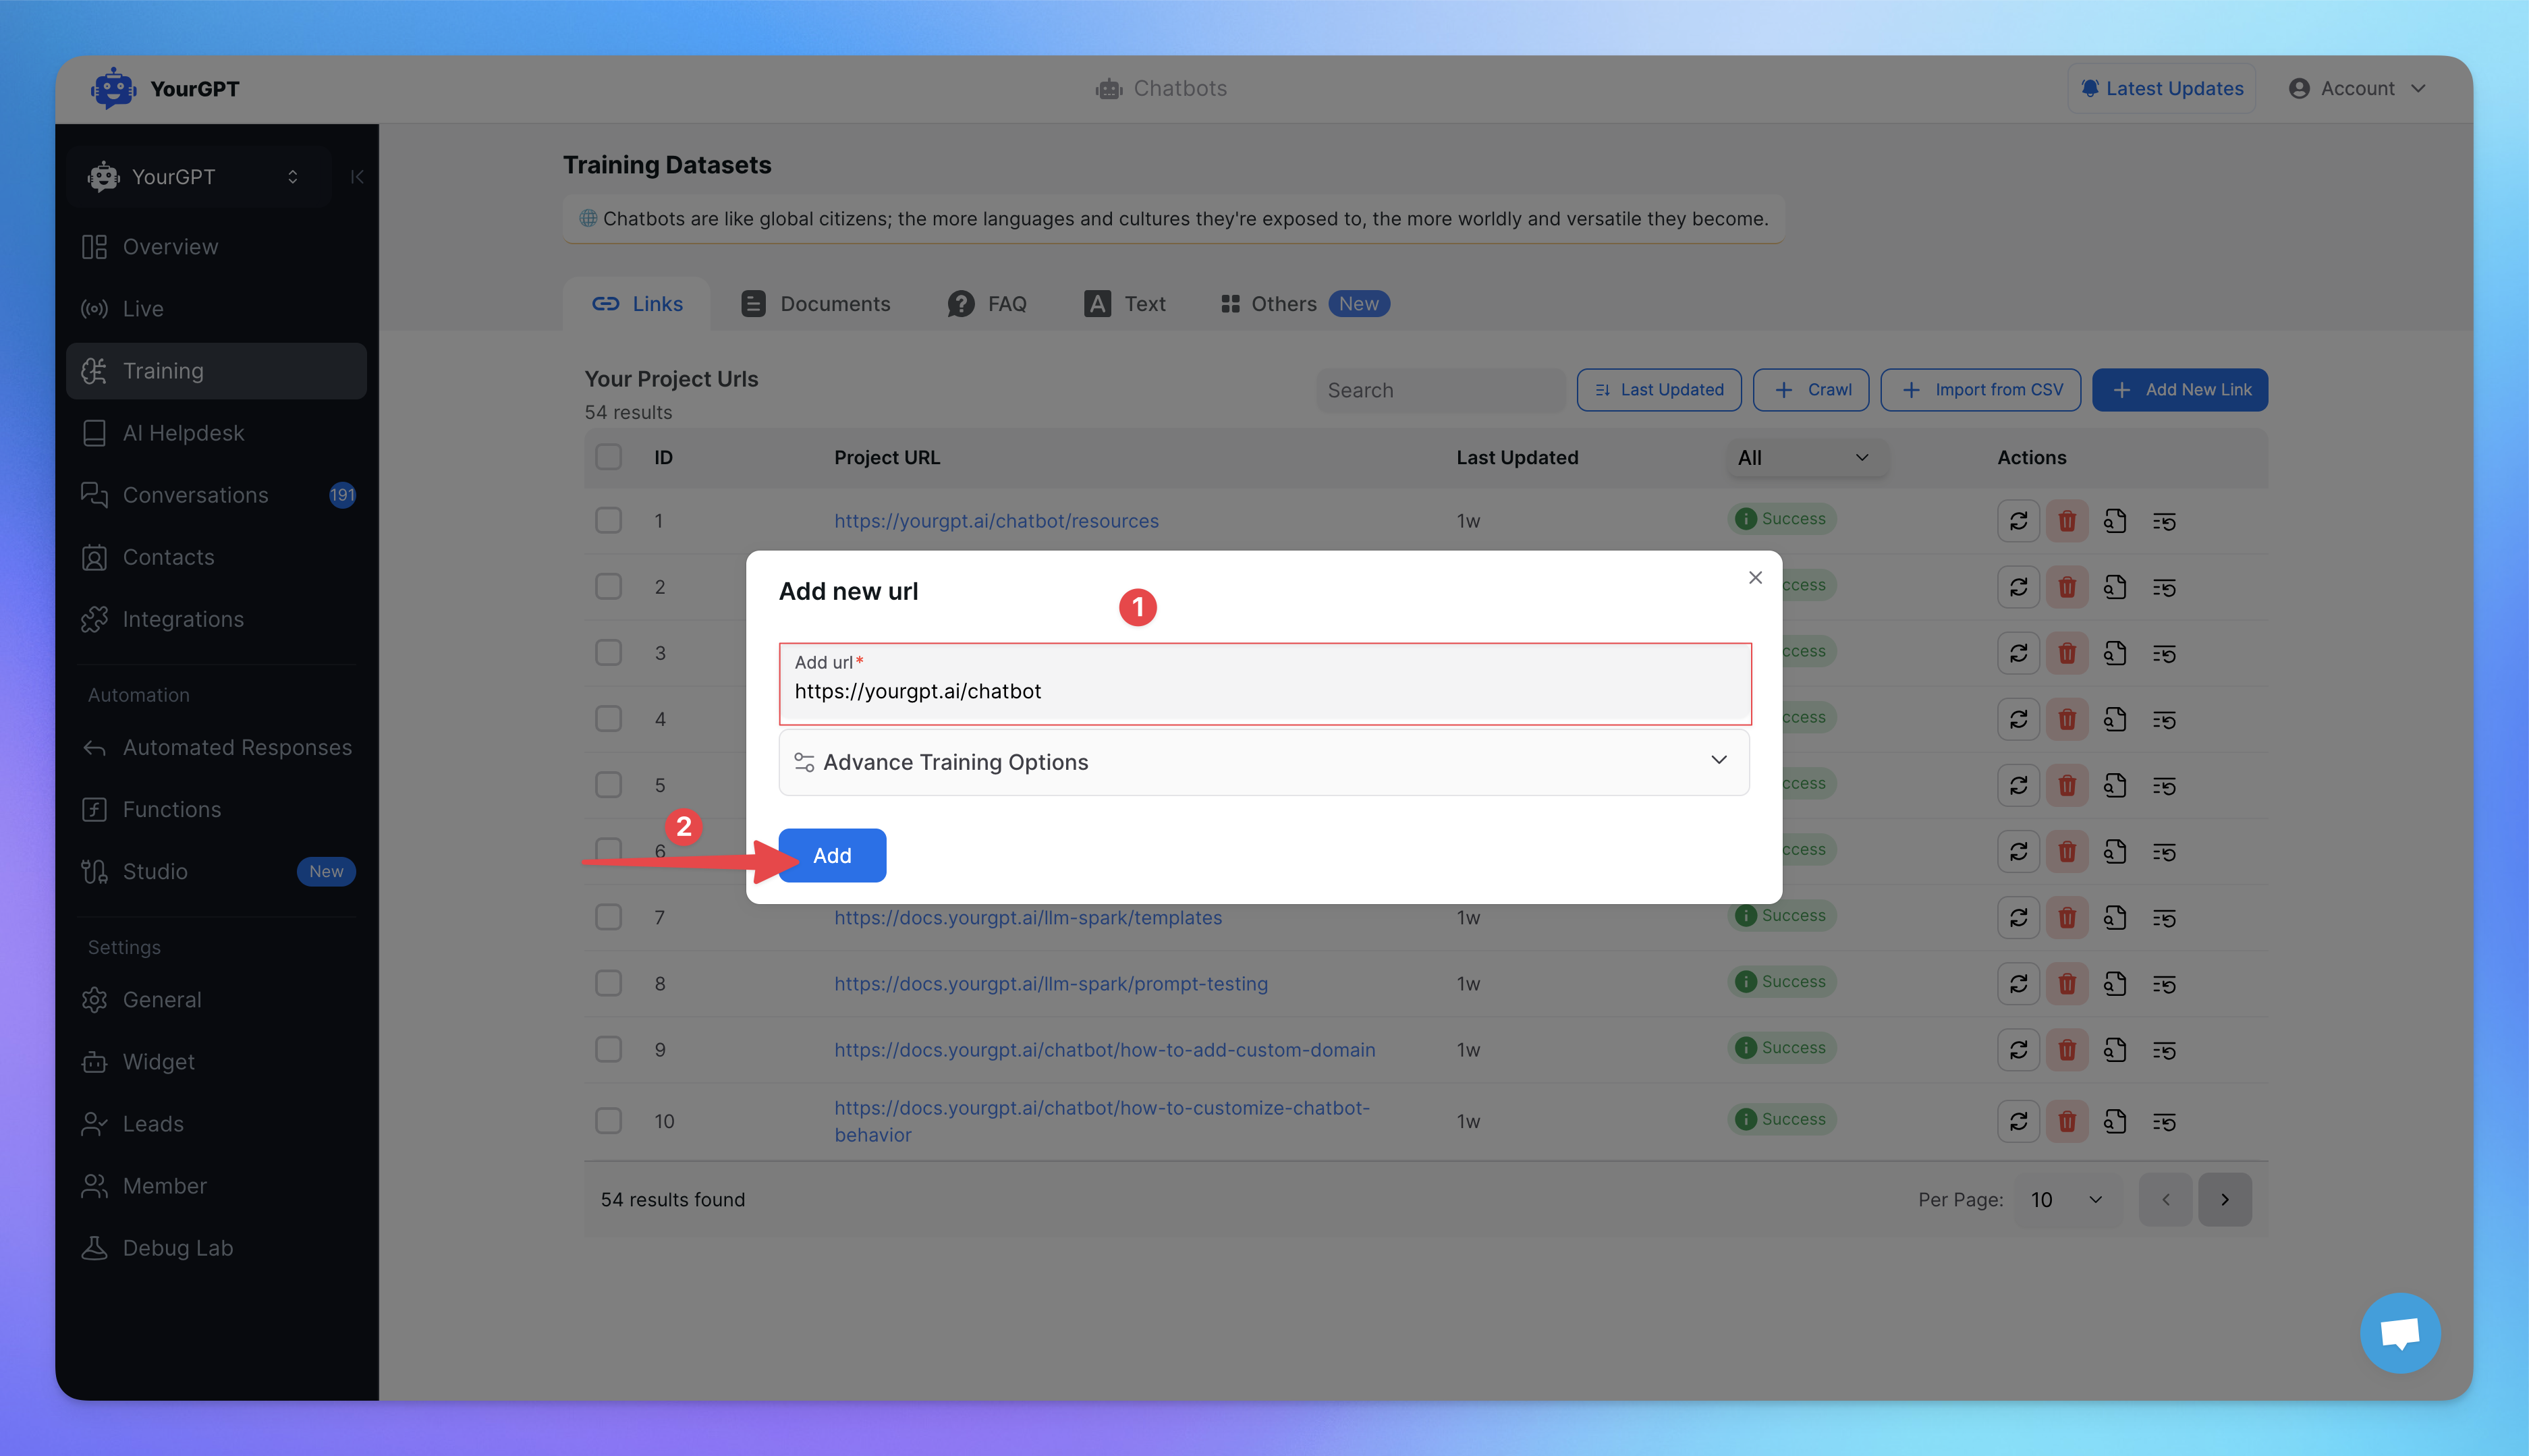This screenshot has width=2529, height=1456.
Task: Switch to the Text tab
Action: [1125, 304]
